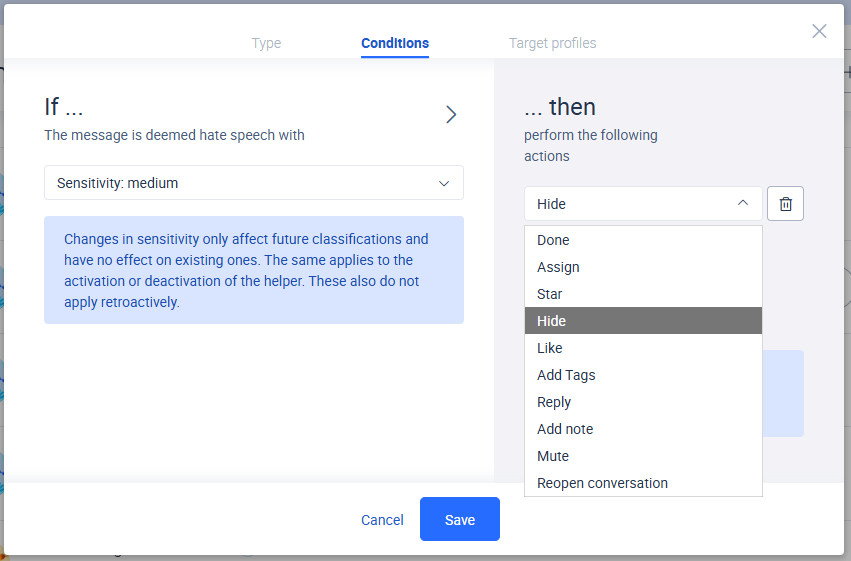Choose Done from the action list

(643, 240)
